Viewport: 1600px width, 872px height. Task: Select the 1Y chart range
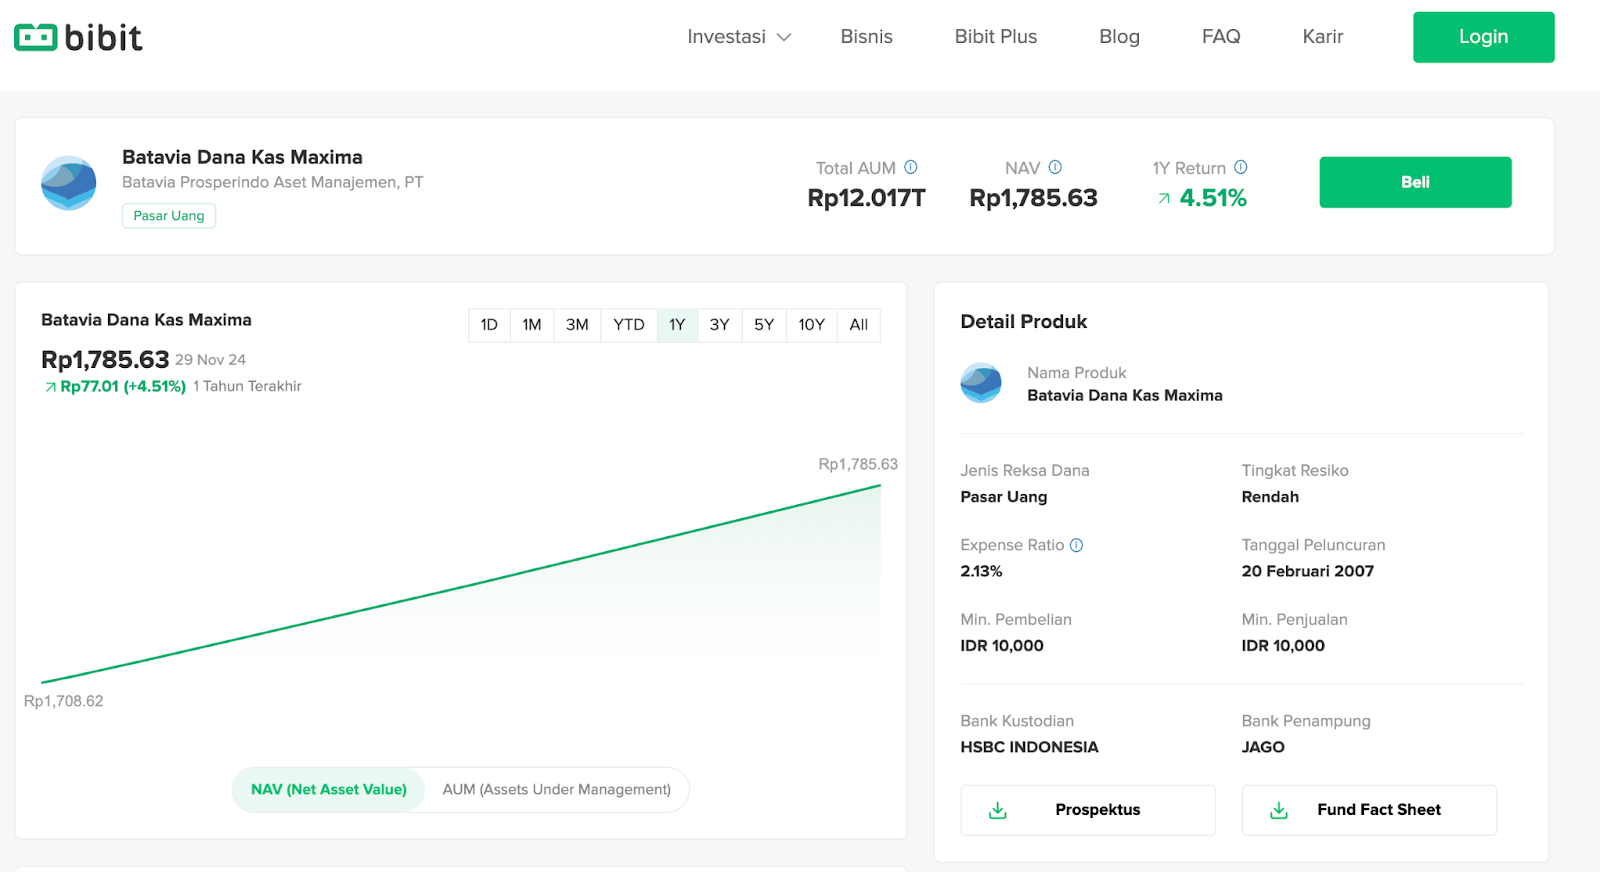click(x=677, y=325)
